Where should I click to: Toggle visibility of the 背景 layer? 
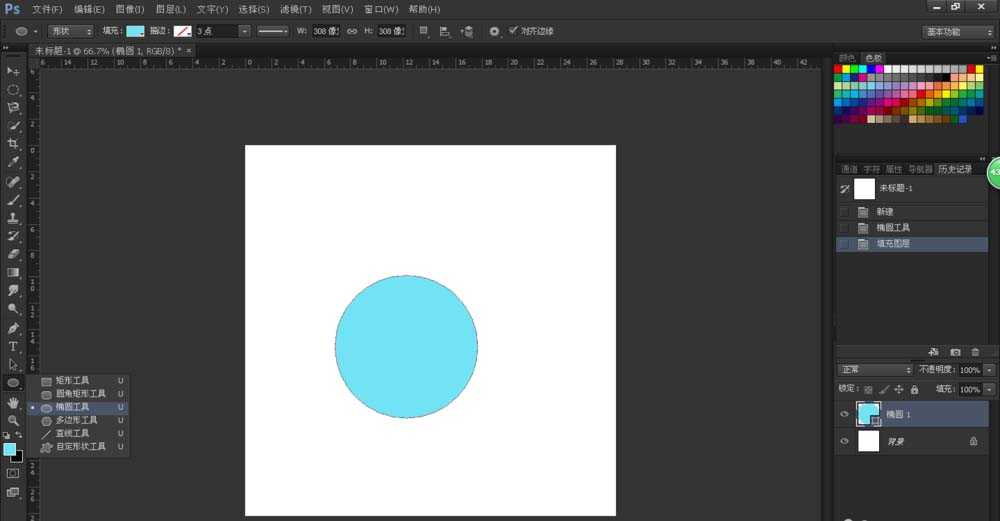point(845,441)
